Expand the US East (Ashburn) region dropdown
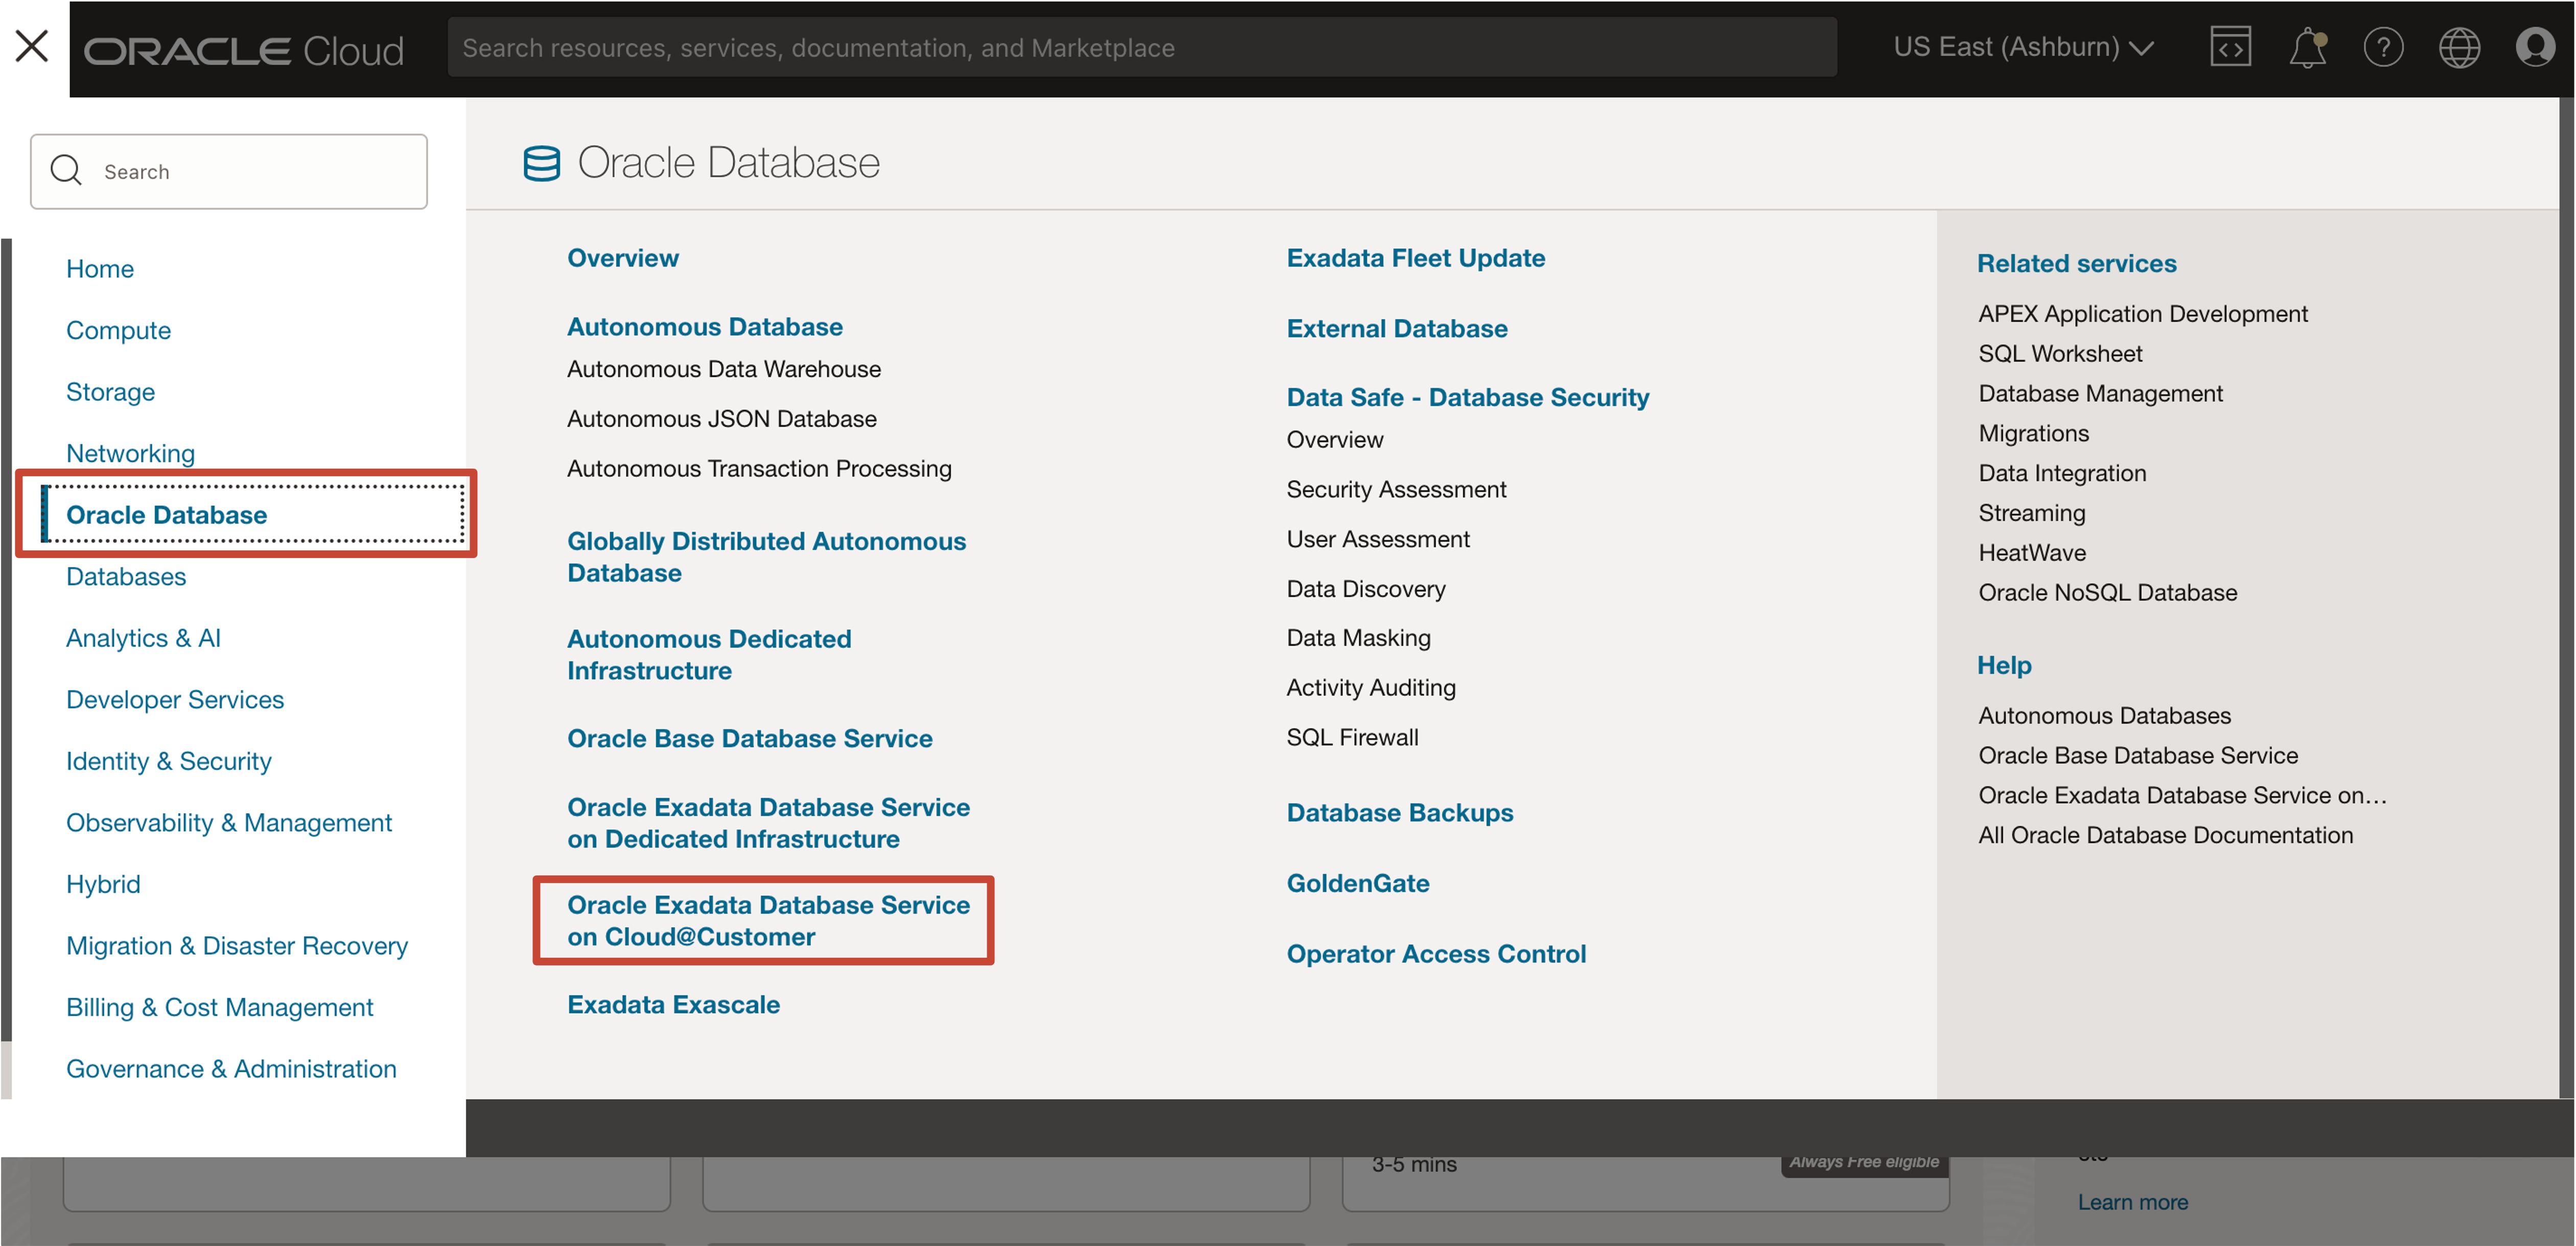 (2022, 47)
